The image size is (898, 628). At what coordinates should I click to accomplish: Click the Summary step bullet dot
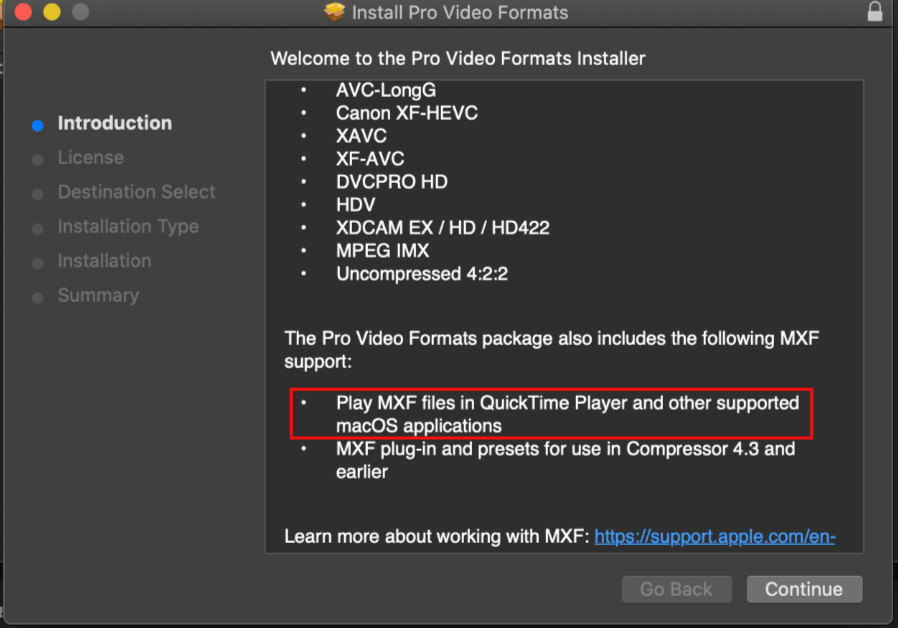point(38,298)
